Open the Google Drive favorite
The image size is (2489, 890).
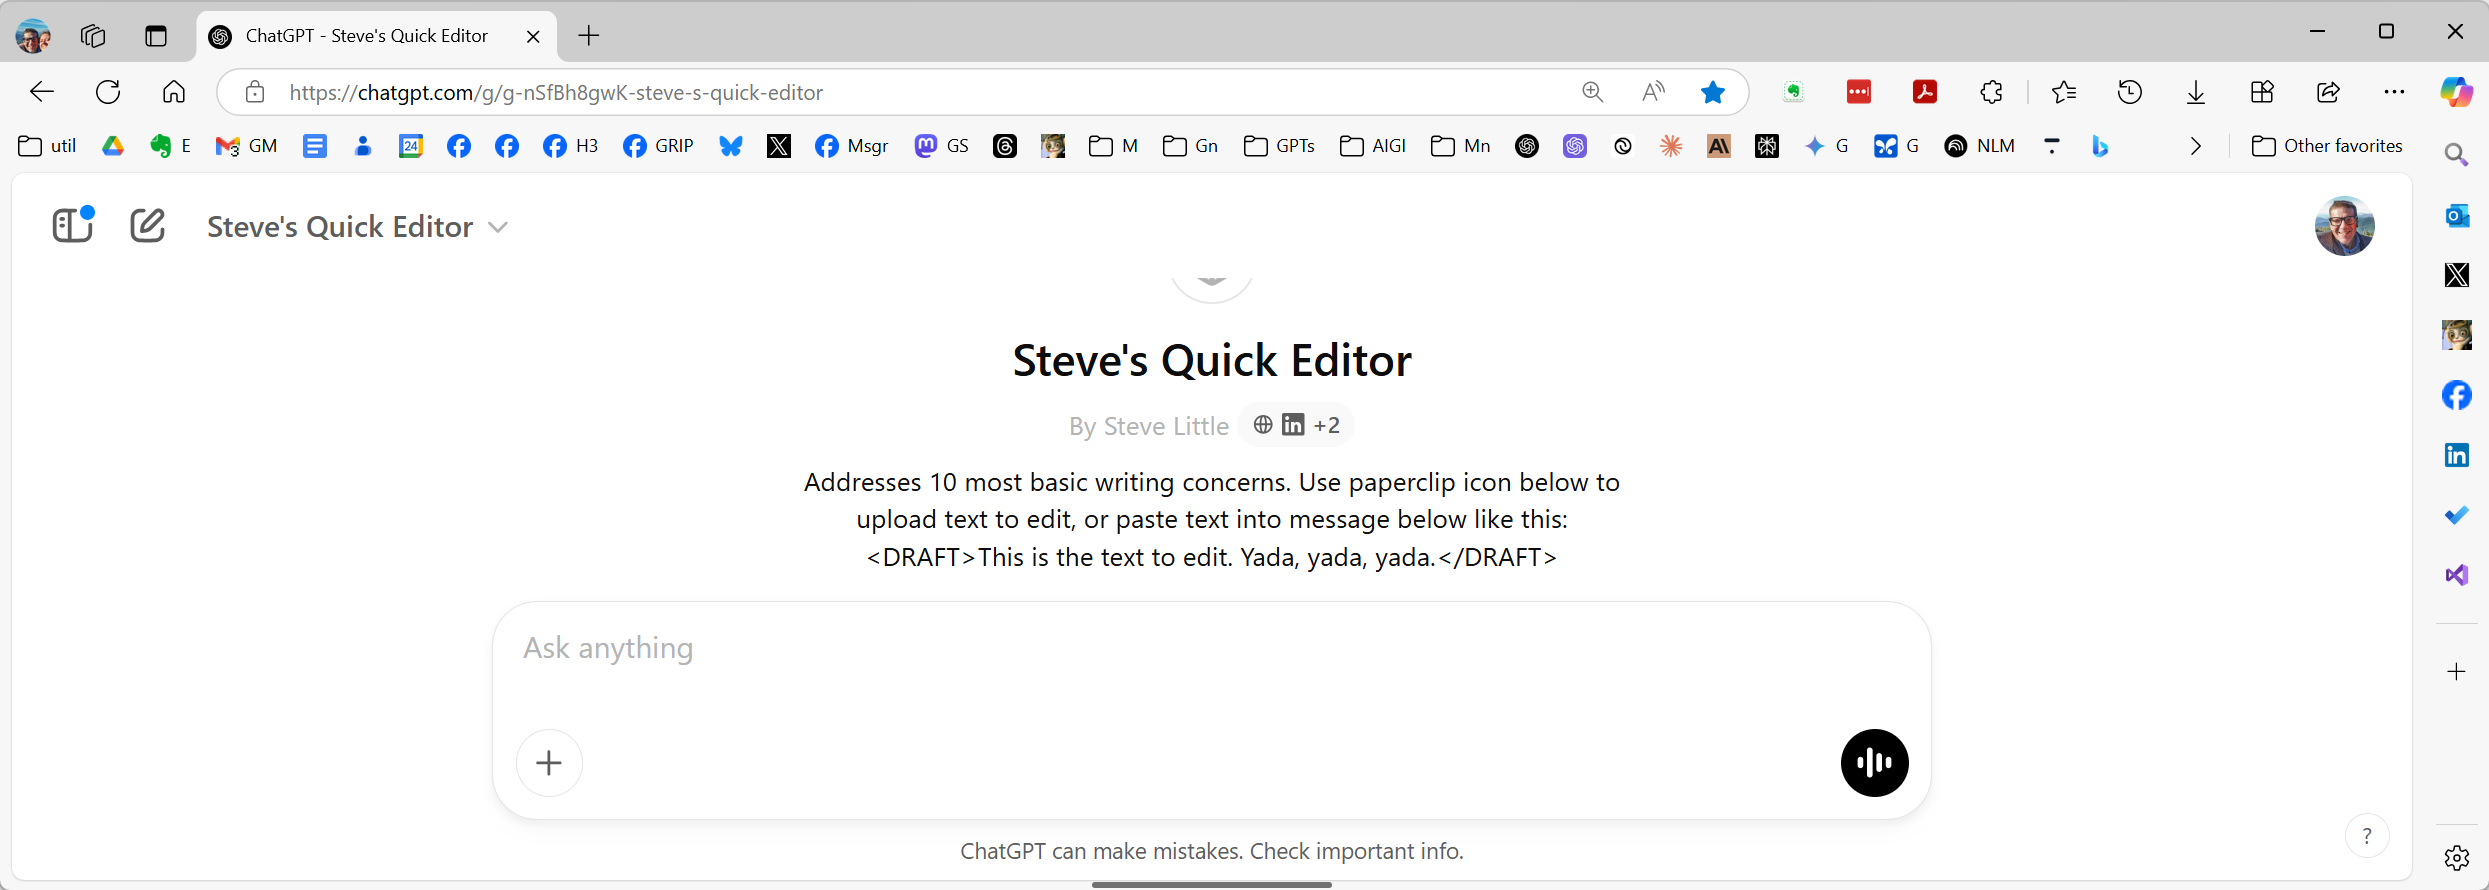113,146
